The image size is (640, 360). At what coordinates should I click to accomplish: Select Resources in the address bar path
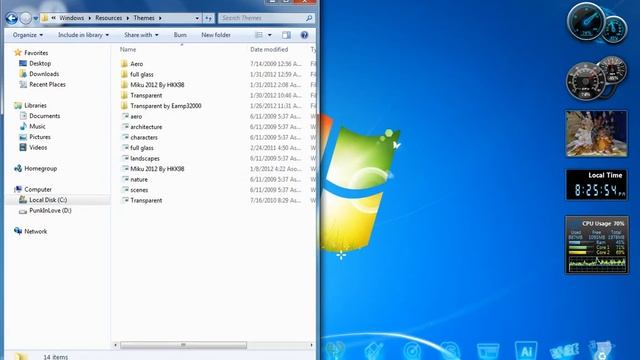point(109,18)
